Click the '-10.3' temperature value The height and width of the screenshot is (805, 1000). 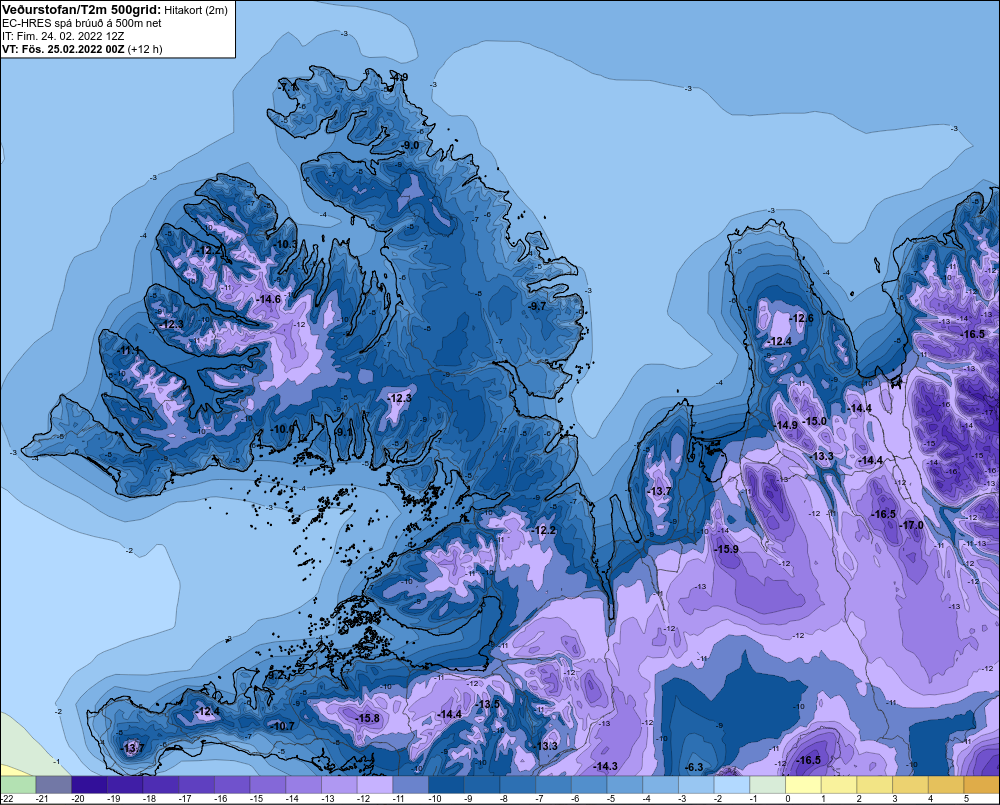pyautogui.click(x=286, y=244)
